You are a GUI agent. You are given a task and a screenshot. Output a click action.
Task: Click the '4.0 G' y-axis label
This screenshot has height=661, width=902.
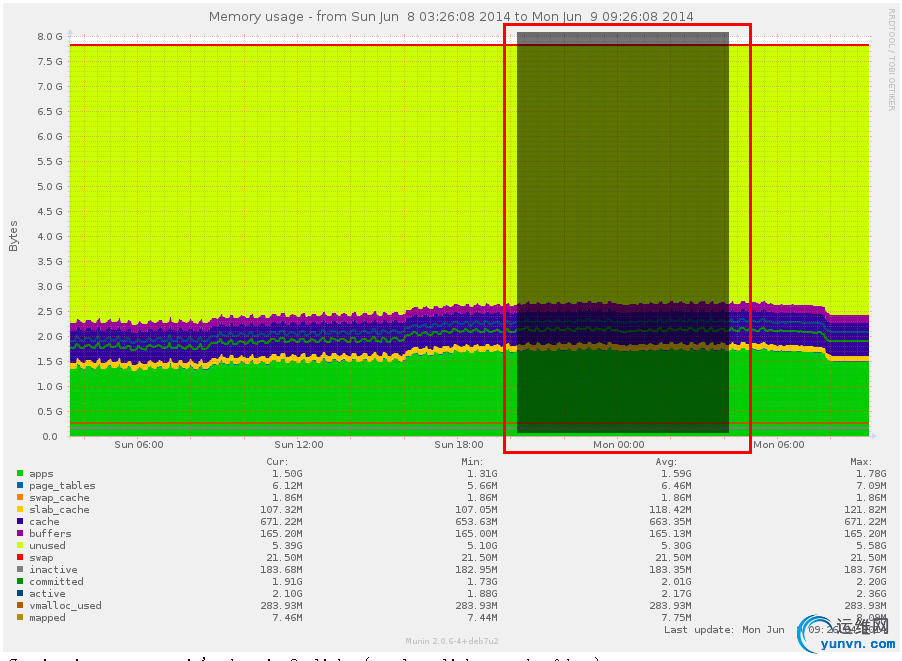(50, 236)
